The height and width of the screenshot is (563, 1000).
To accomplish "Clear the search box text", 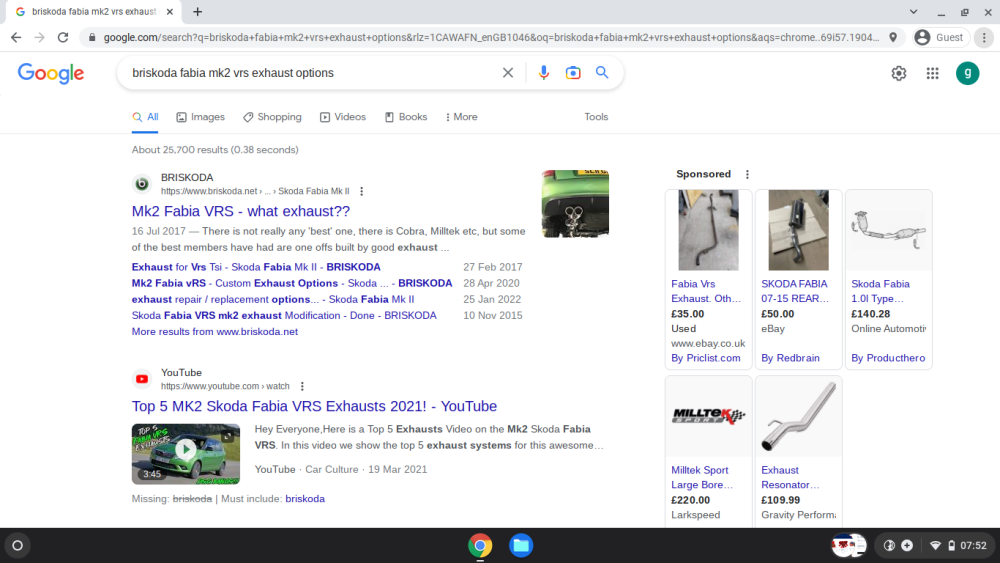I will 508,73.
